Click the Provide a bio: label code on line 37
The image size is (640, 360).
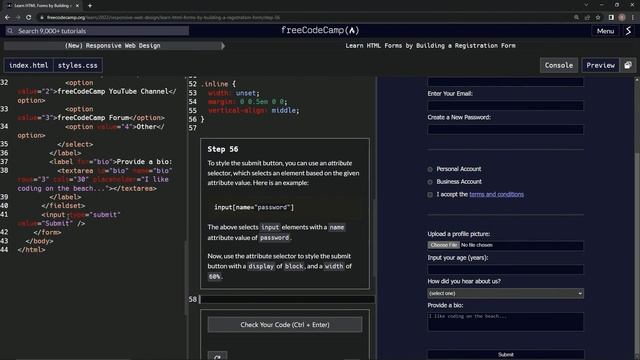point(111,161)
